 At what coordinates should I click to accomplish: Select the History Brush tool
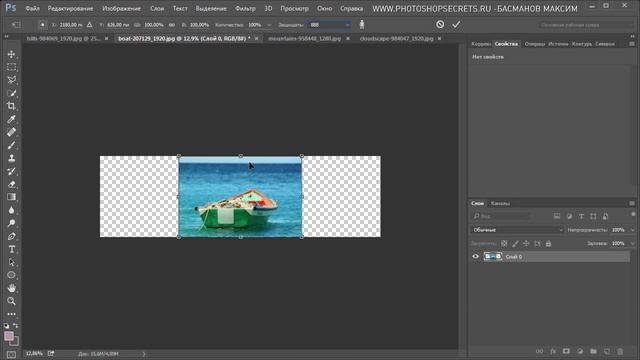11,171
